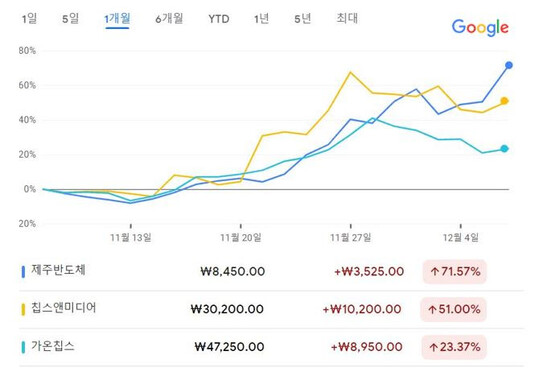The width and height of the screenshot is (539, 376).
Task: Click the teal endpoint dot on the chart
Action: (504, 149)
